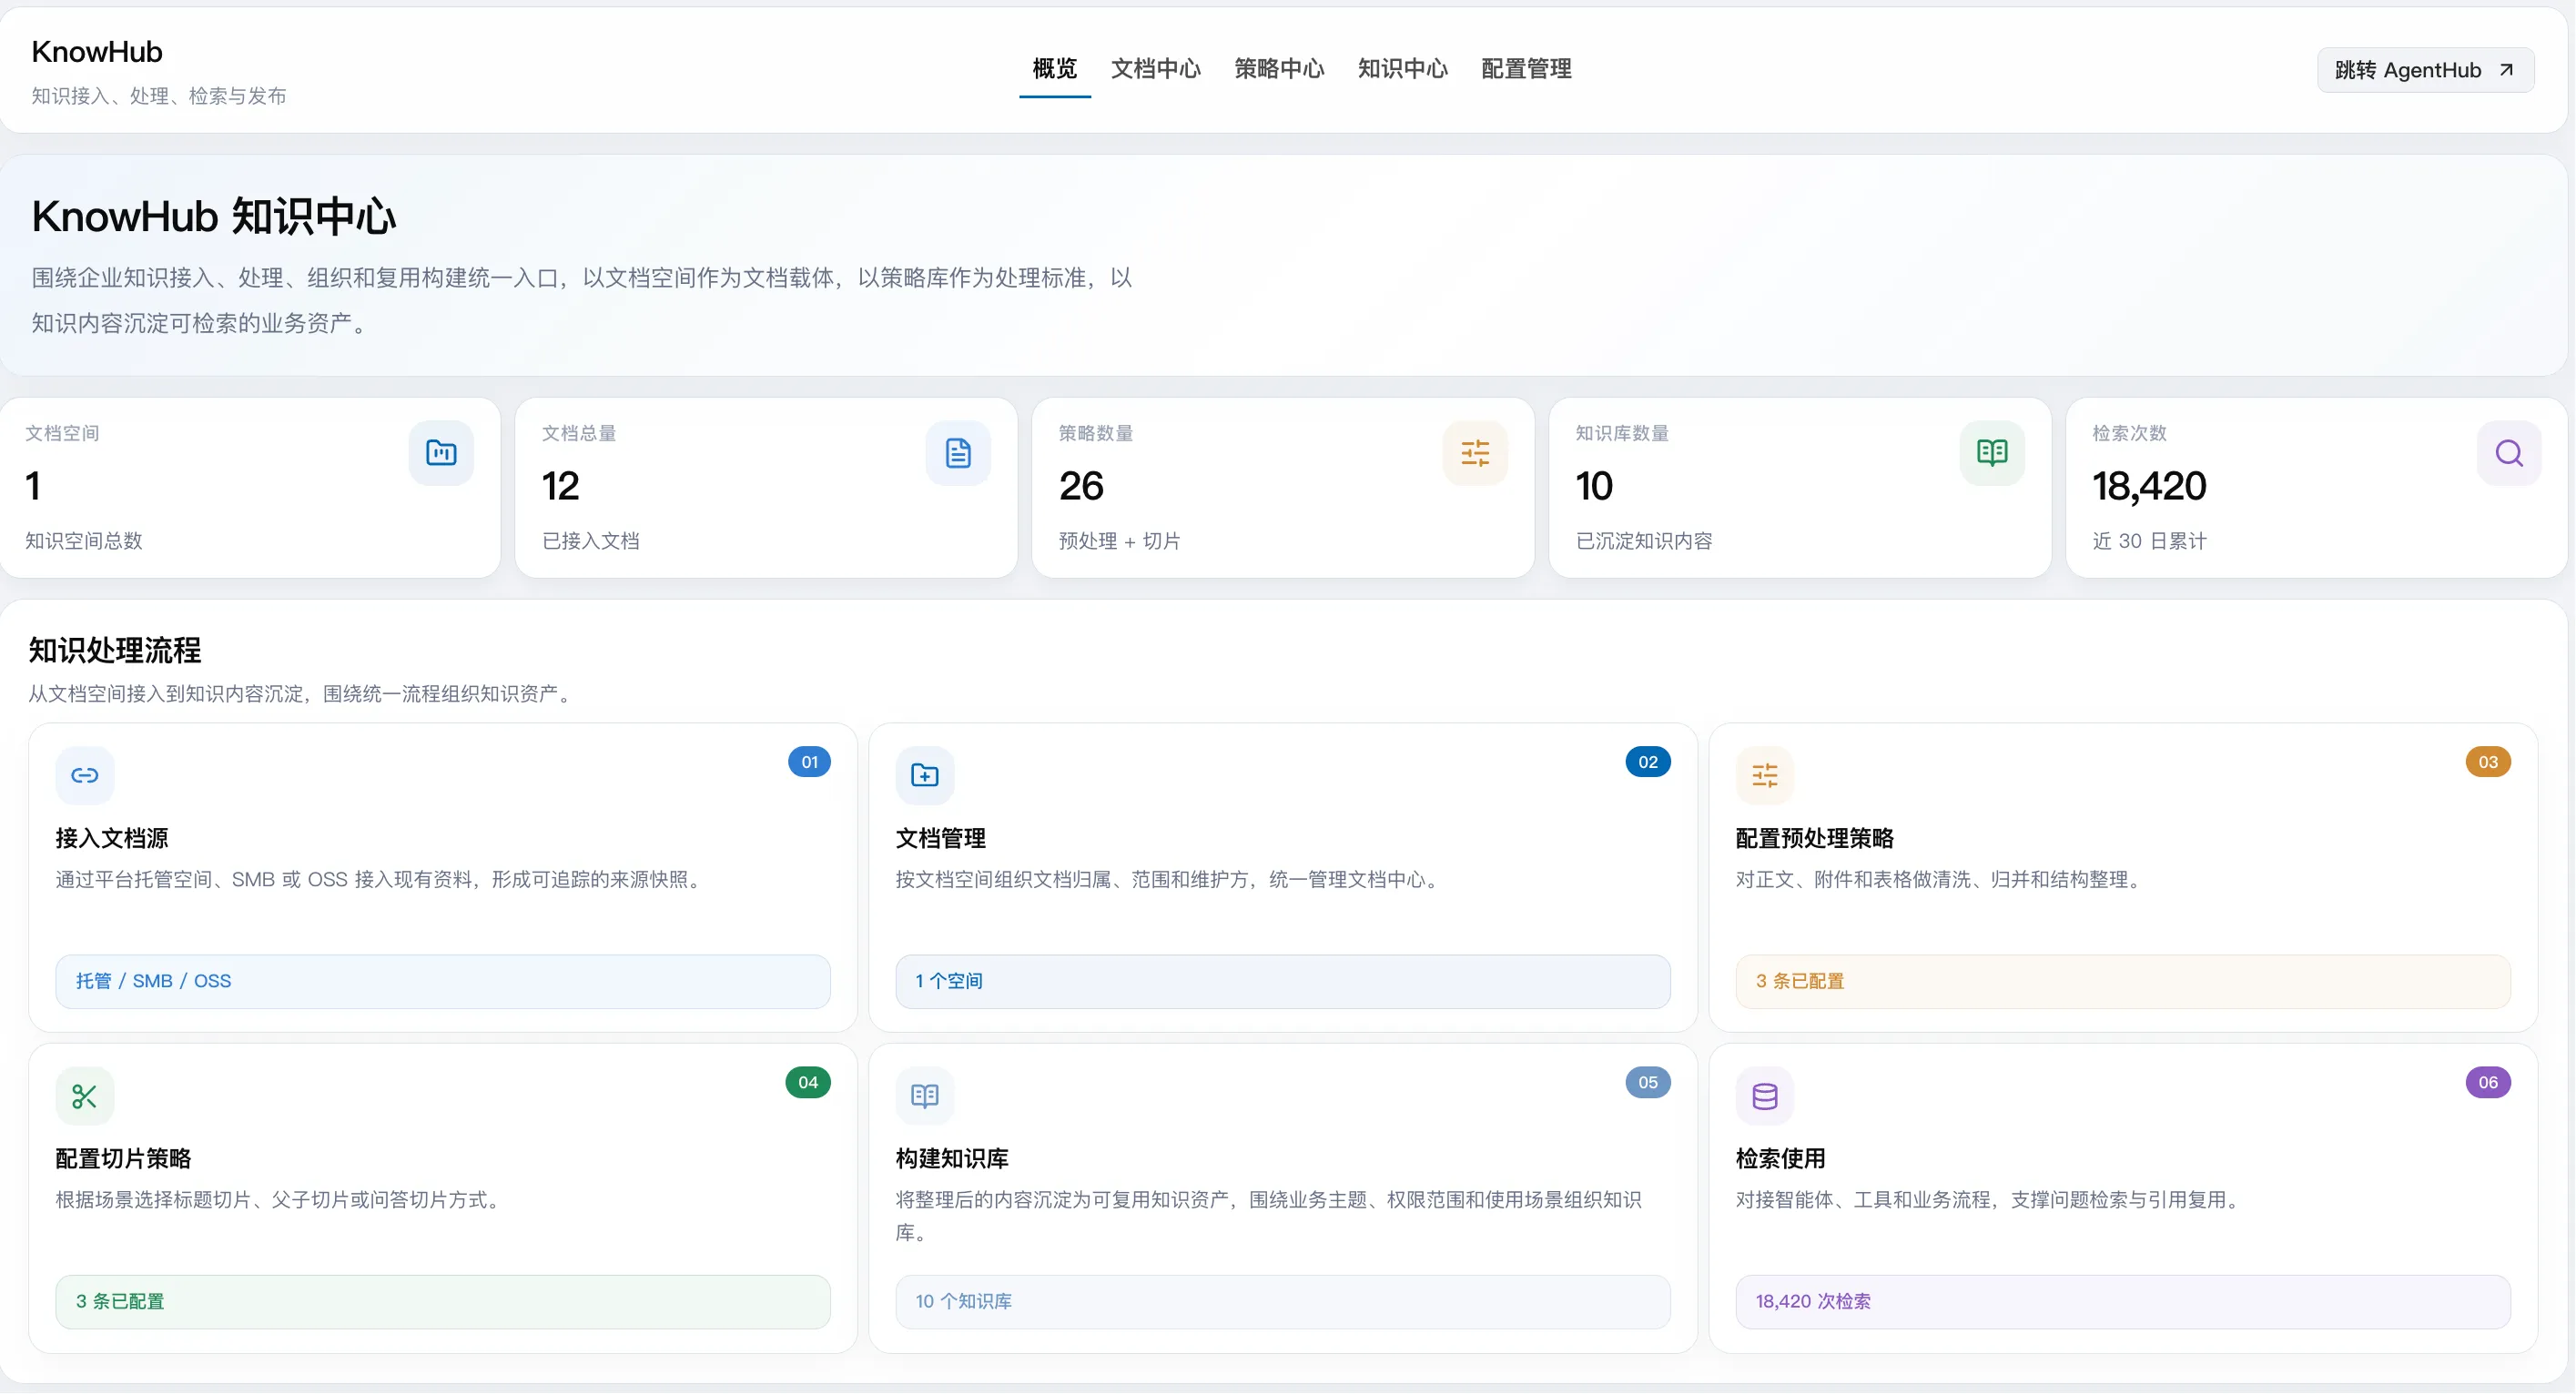
Task: Click the step badge 02
Action: [x=1648, y=762]
